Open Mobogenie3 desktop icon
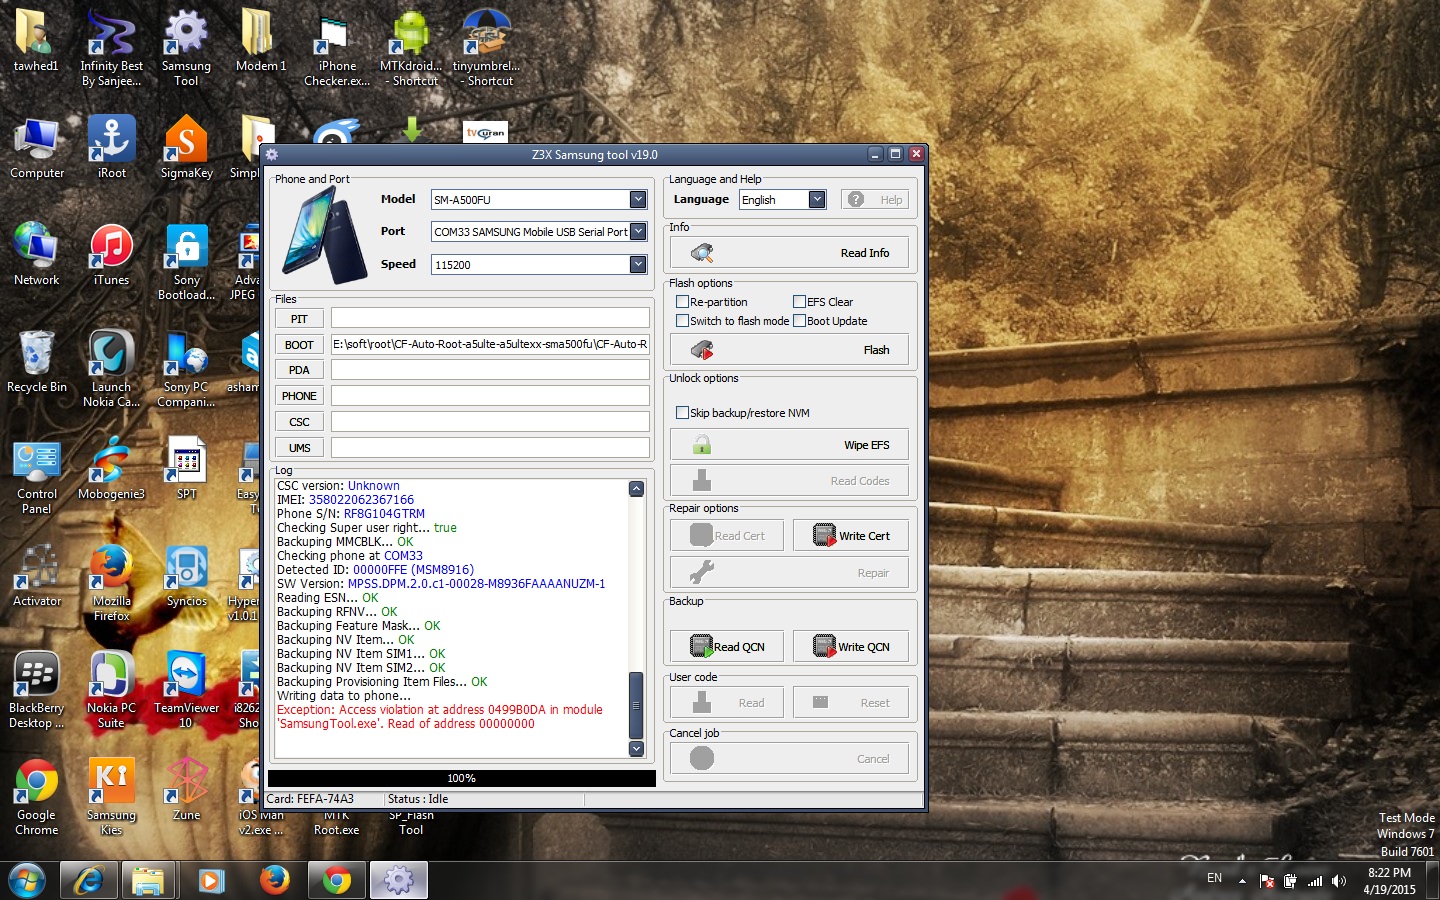The image size is (1440, 900). (111, 468)
